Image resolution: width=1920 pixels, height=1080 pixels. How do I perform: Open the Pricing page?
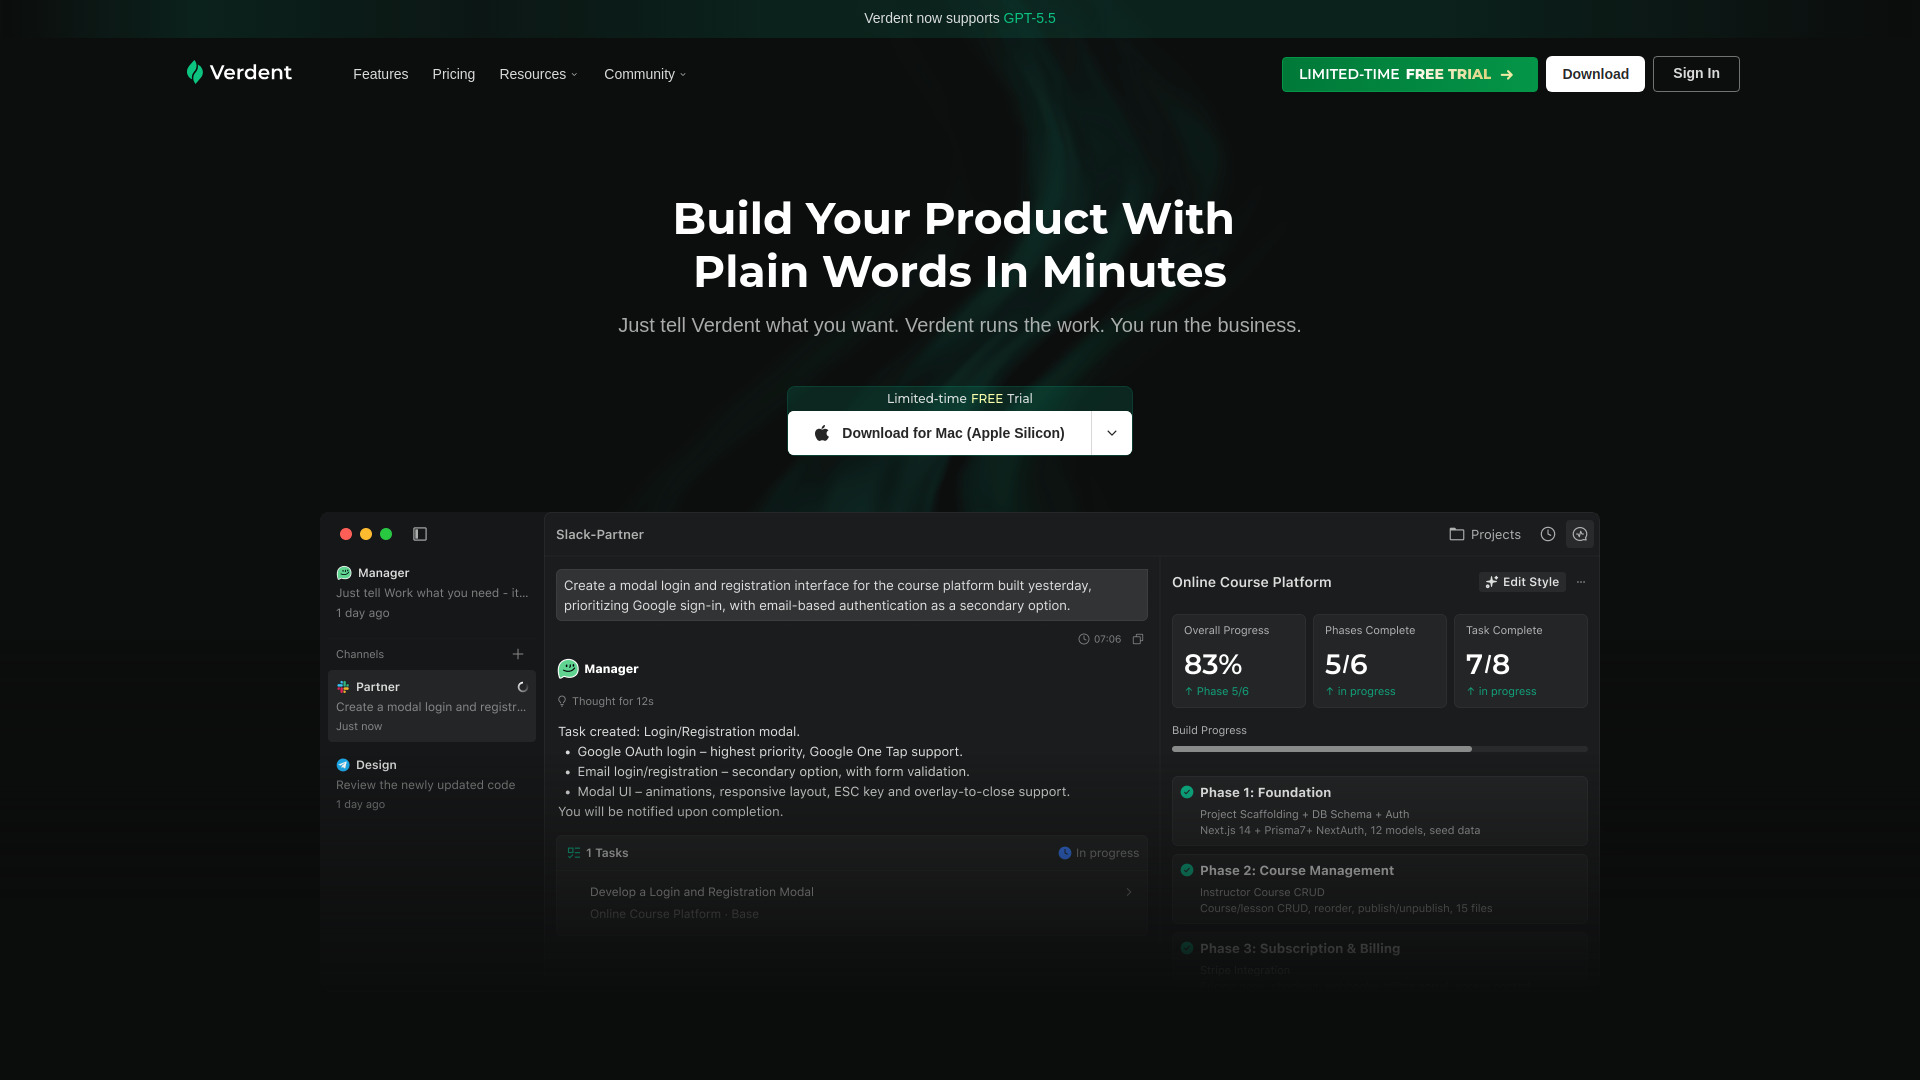click(454, 74)
